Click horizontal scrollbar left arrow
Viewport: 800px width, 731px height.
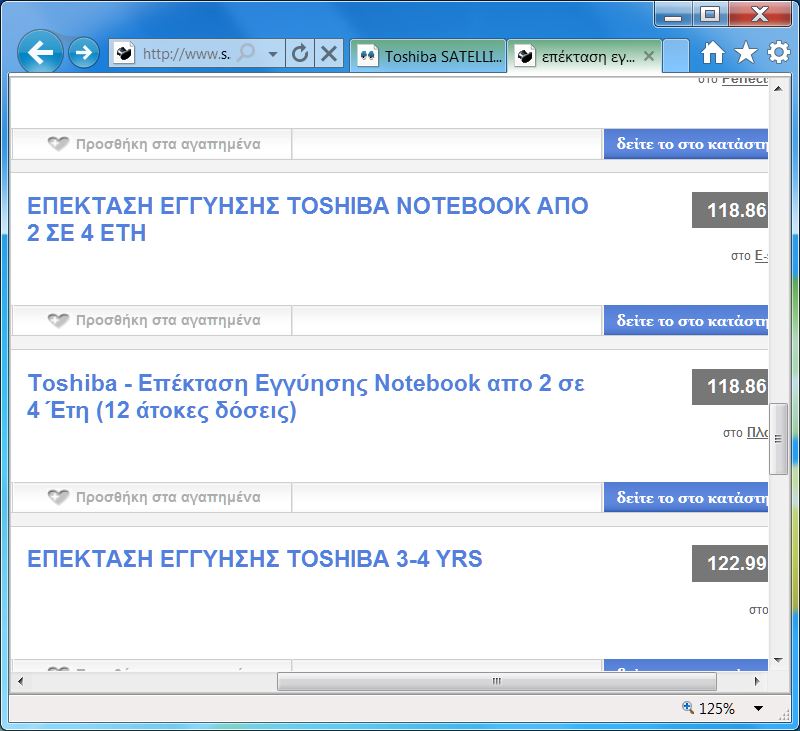pos(20,681)
